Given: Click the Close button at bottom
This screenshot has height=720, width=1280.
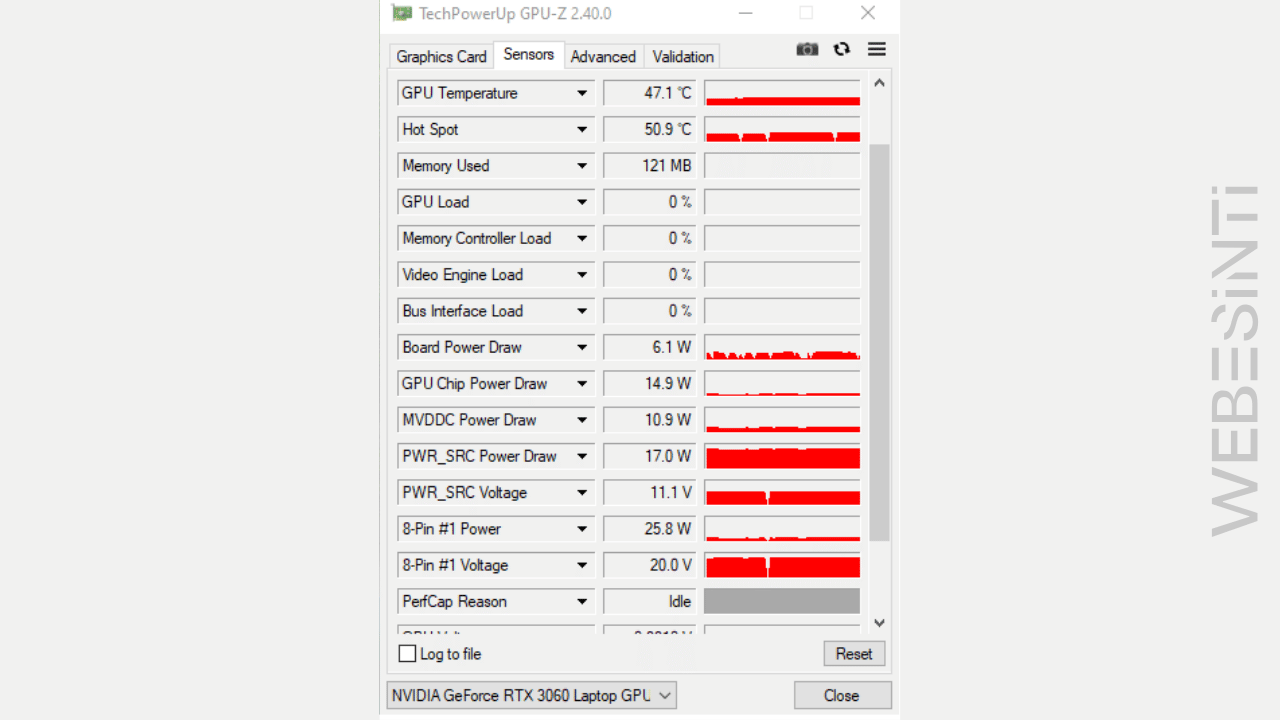Looking at the screenshot, I should 841,696.
